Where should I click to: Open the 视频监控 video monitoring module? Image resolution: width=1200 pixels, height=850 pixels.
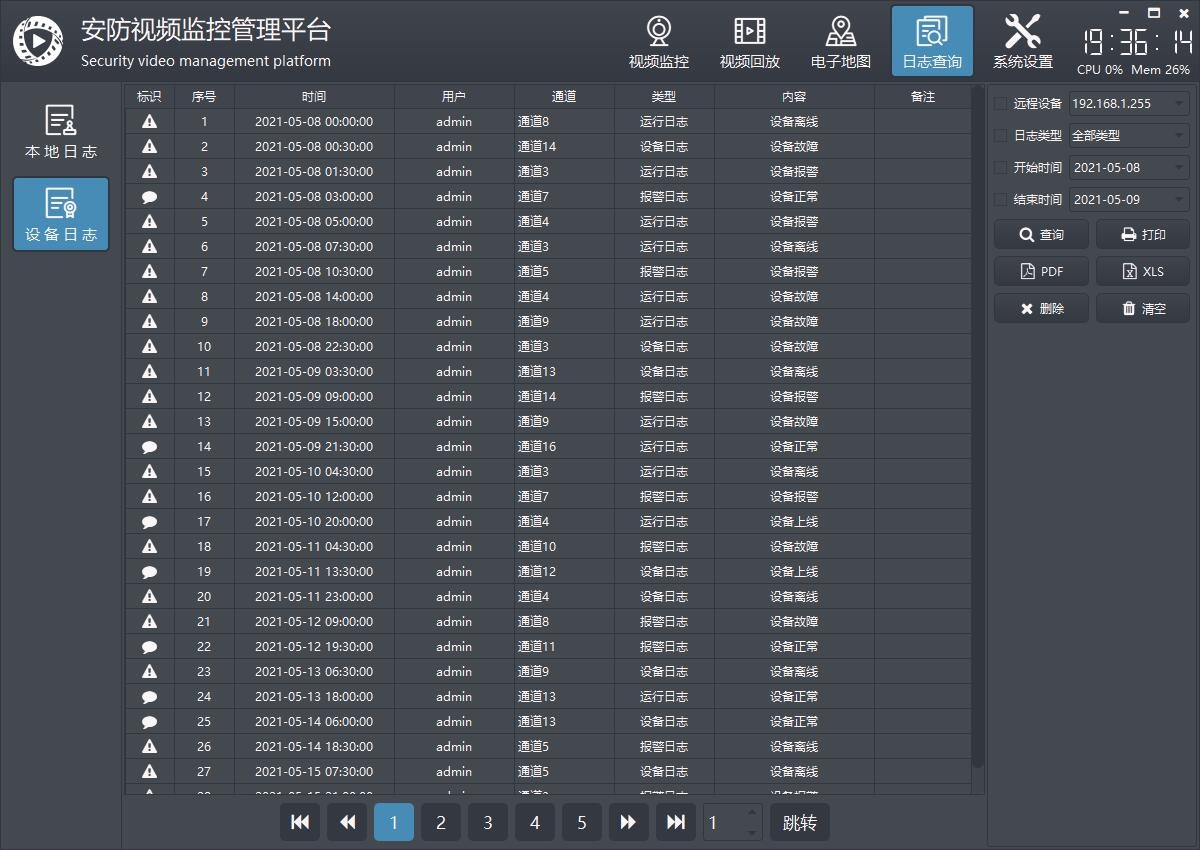click(658, 42)
